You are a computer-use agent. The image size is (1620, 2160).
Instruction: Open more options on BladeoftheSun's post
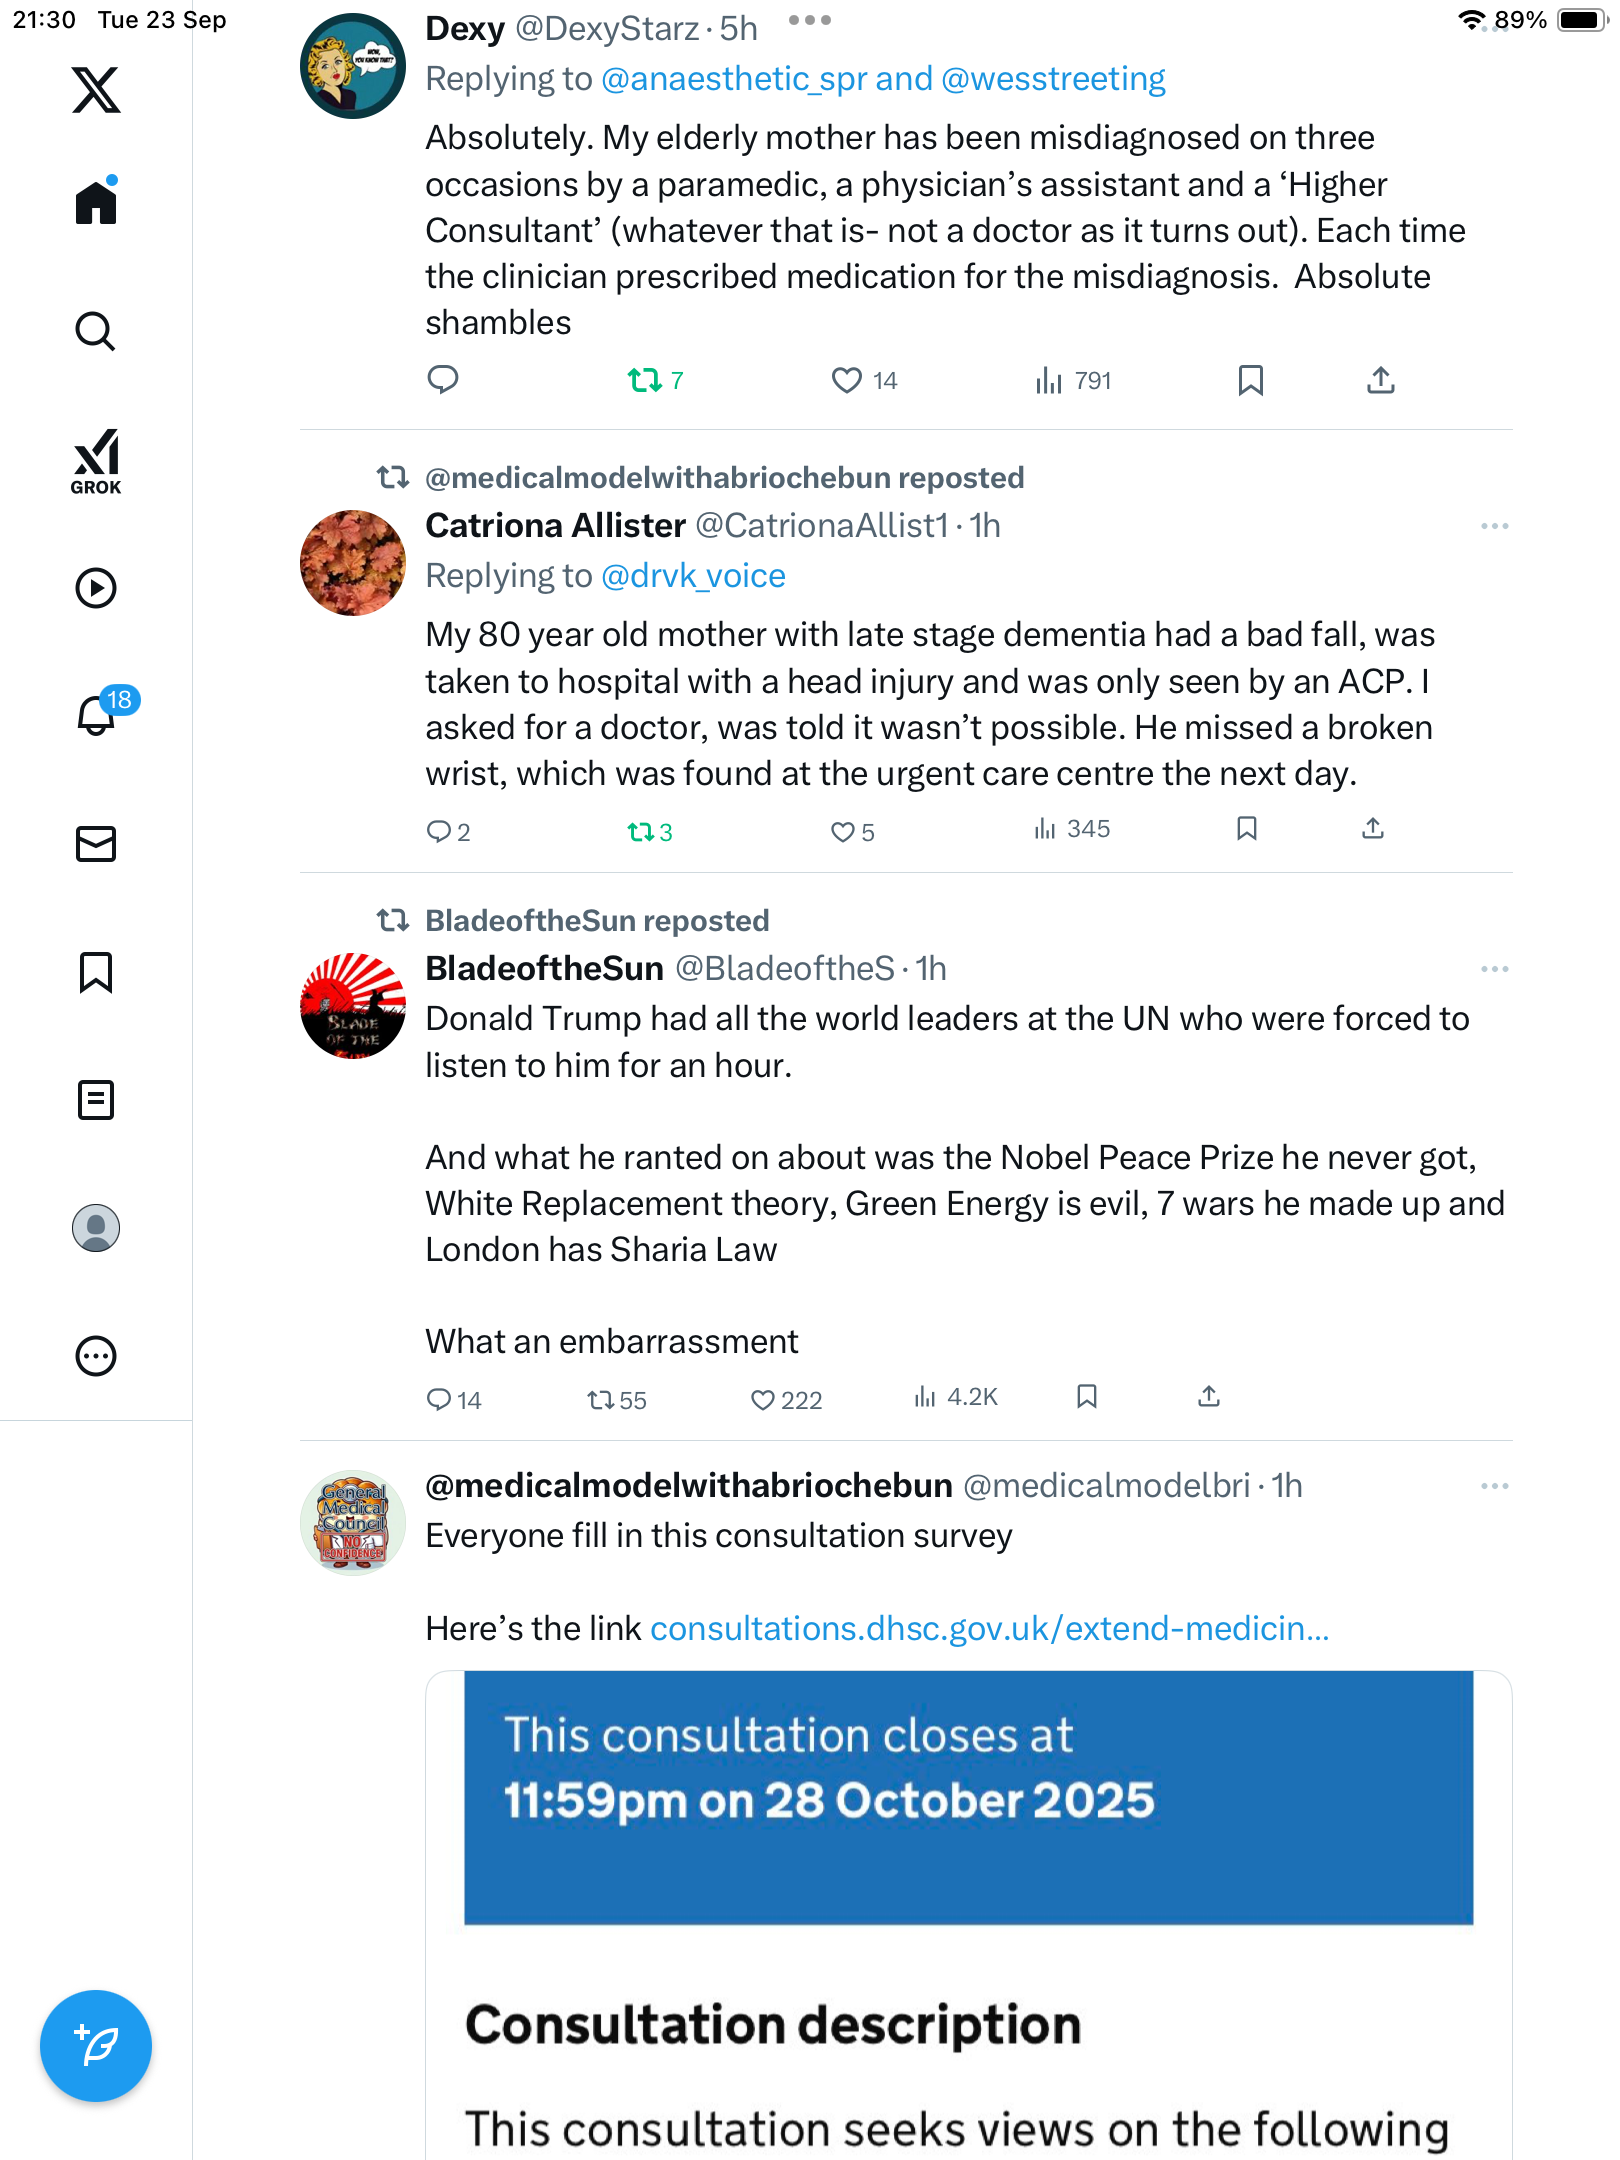point(1494,969)
